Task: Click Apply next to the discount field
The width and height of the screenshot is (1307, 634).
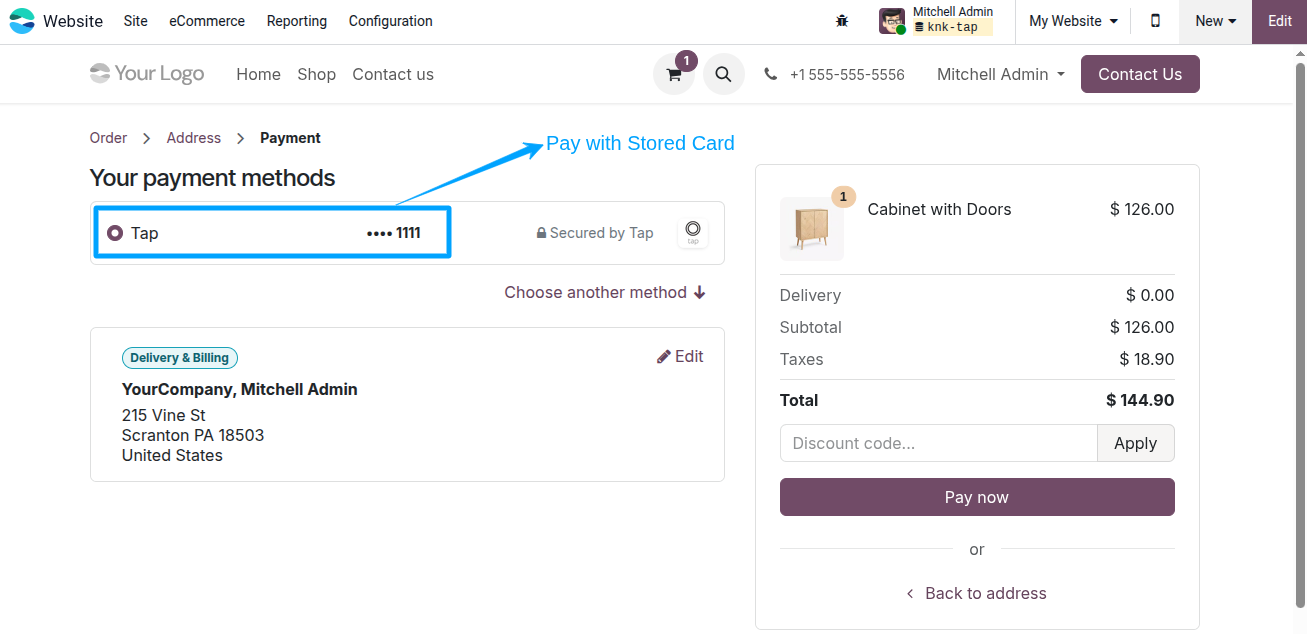Action: [1135, 443]
